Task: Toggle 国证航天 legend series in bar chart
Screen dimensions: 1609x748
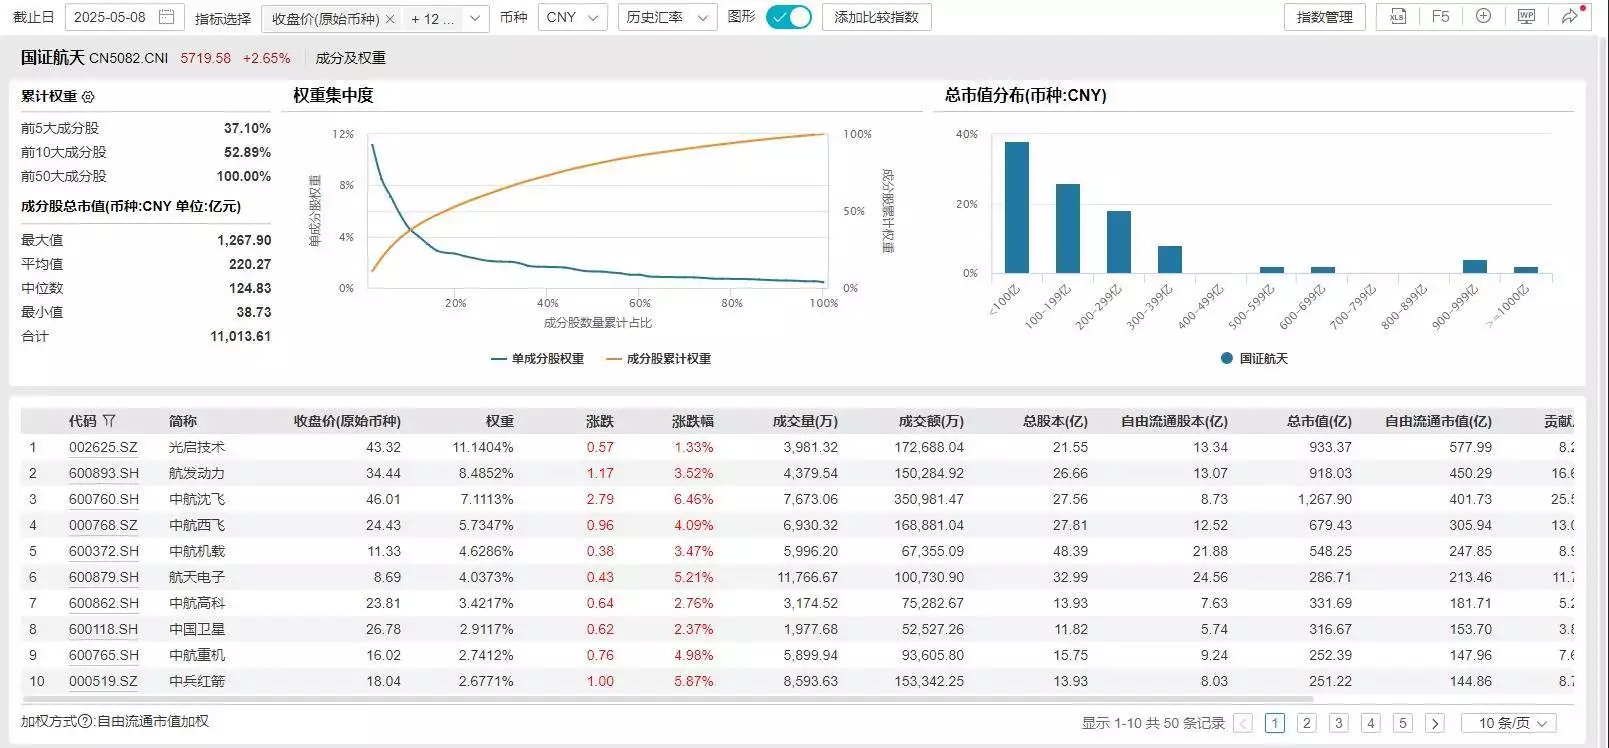Action: pos(1254,358)
